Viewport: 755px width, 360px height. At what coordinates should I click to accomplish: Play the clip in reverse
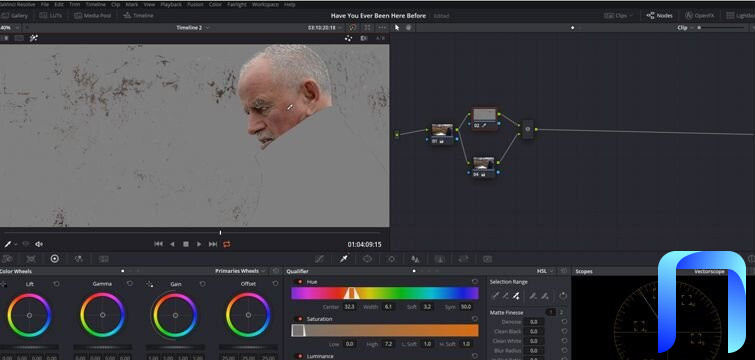pos(172,244)
